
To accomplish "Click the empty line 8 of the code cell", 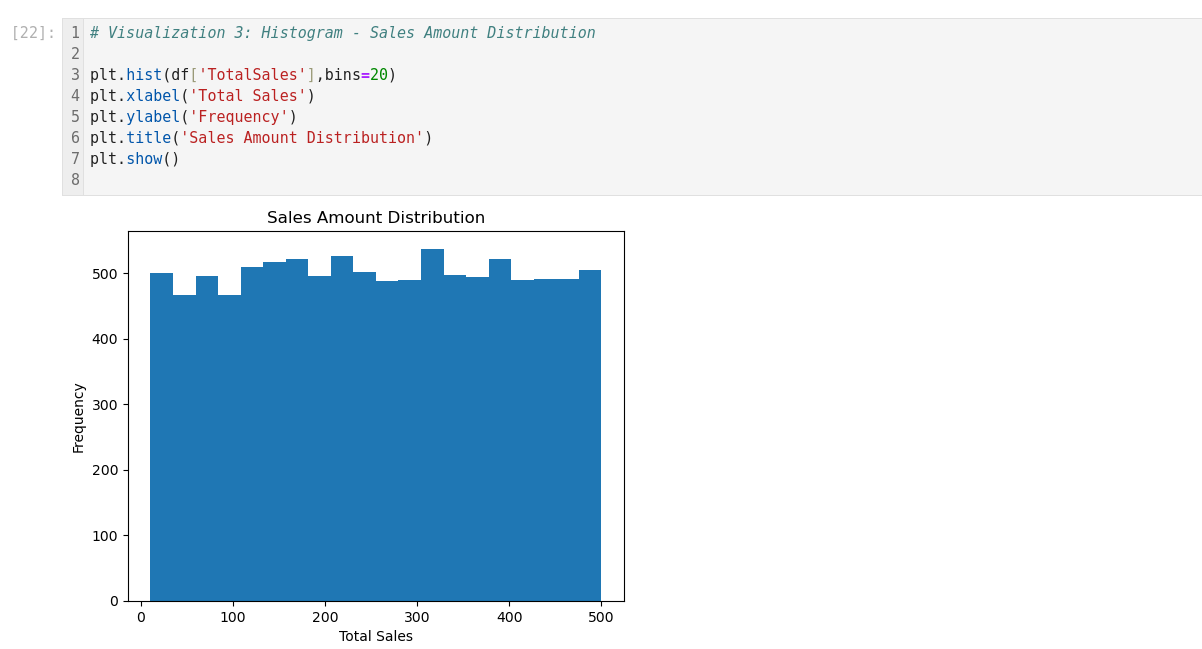I will pos(400,180).
